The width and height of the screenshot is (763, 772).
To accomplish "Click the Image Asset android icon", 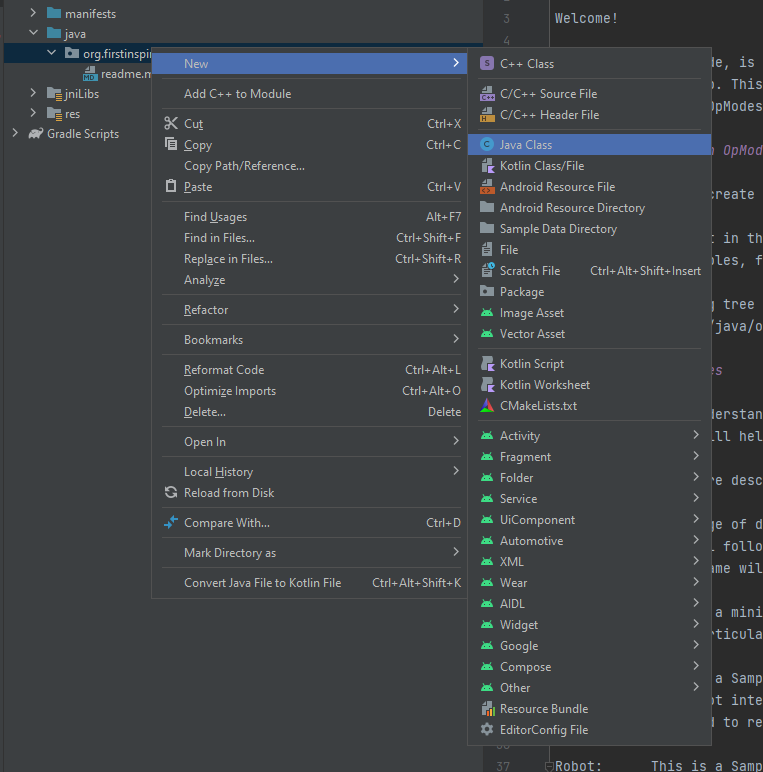I will [487, 313].
